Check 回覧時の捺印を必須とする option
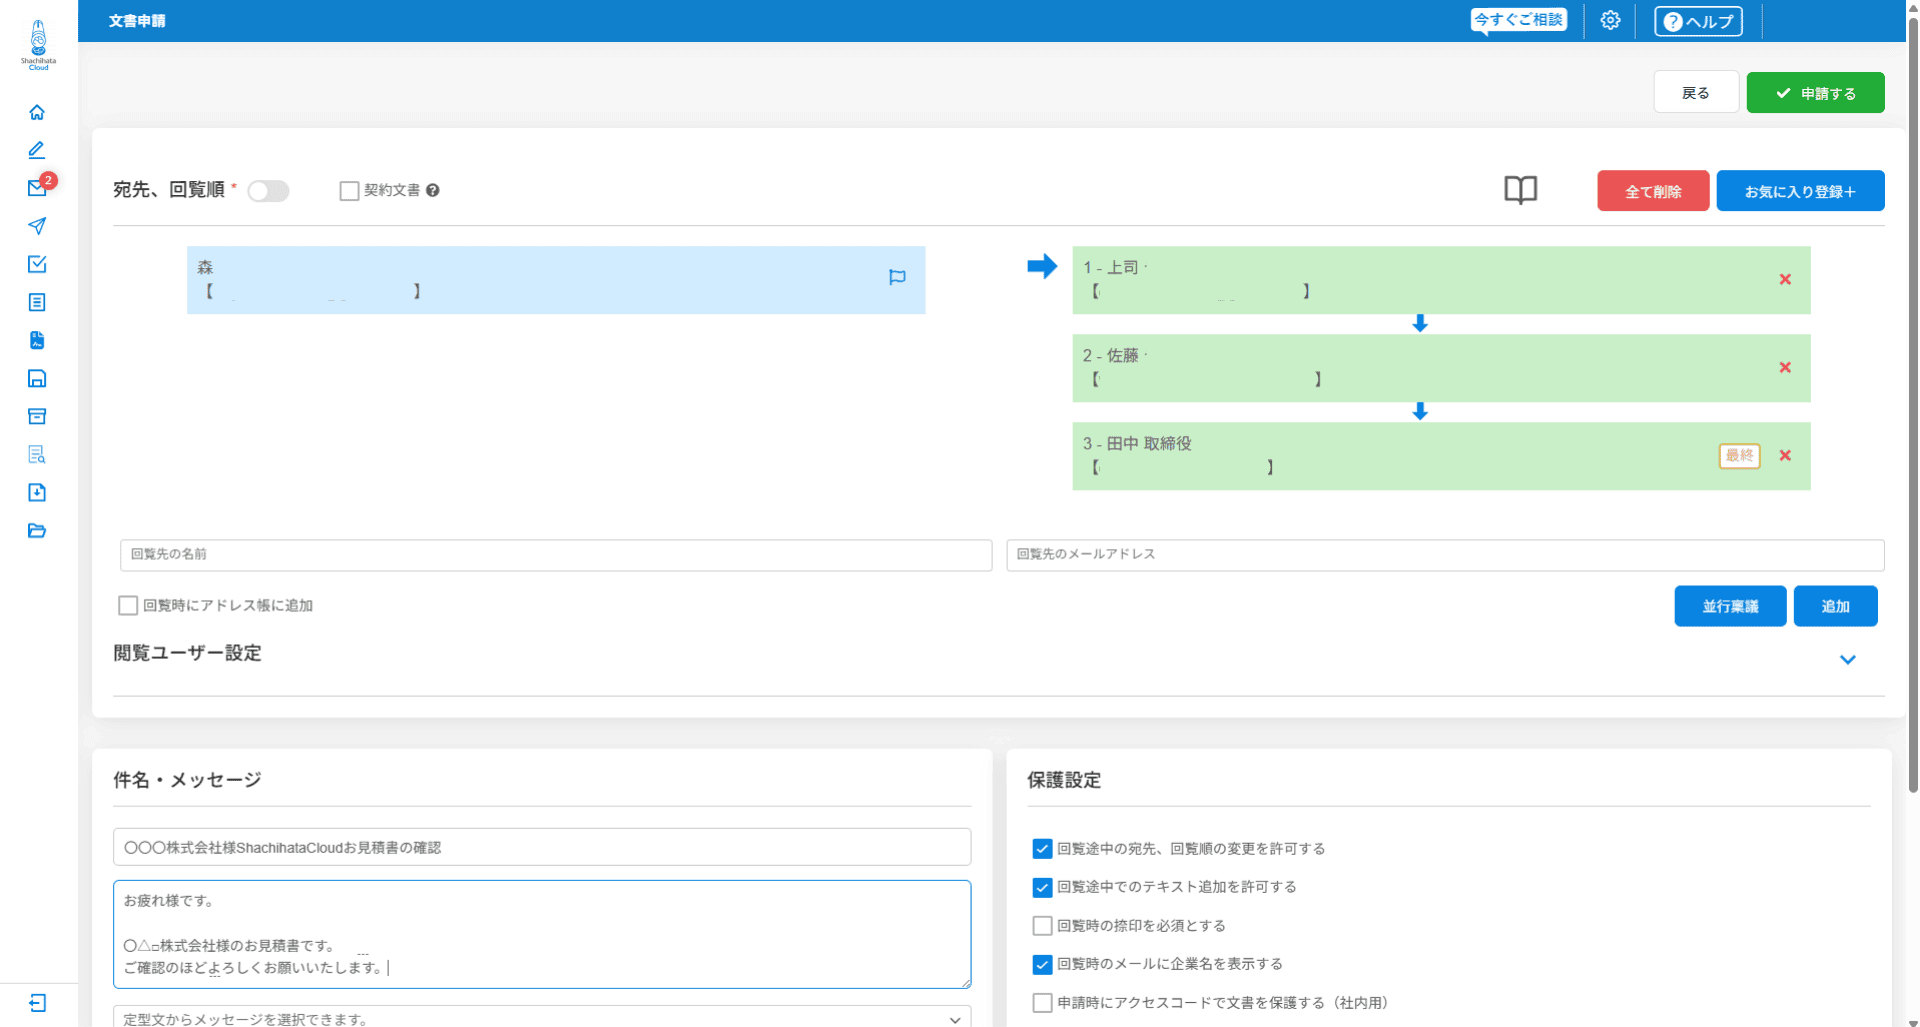The height and width of the screenshot is (1027, 1920). click(1042, 926)
